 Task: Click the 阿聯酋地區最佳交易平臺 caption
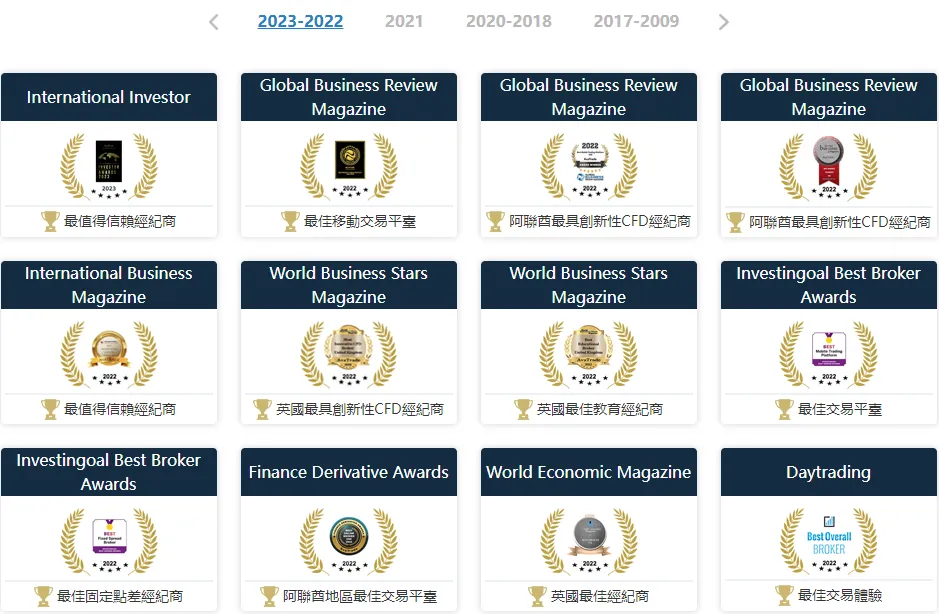pyautogui.click(x=360, y=597)
